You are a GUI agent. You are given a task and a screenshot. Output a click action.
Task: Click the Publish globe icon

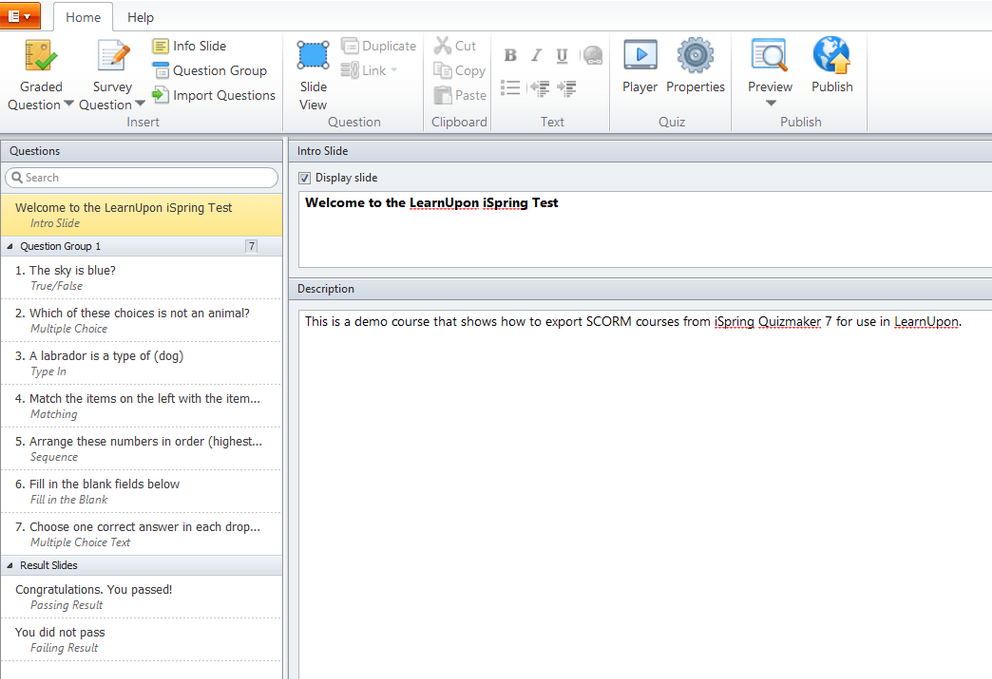[832, 55]
